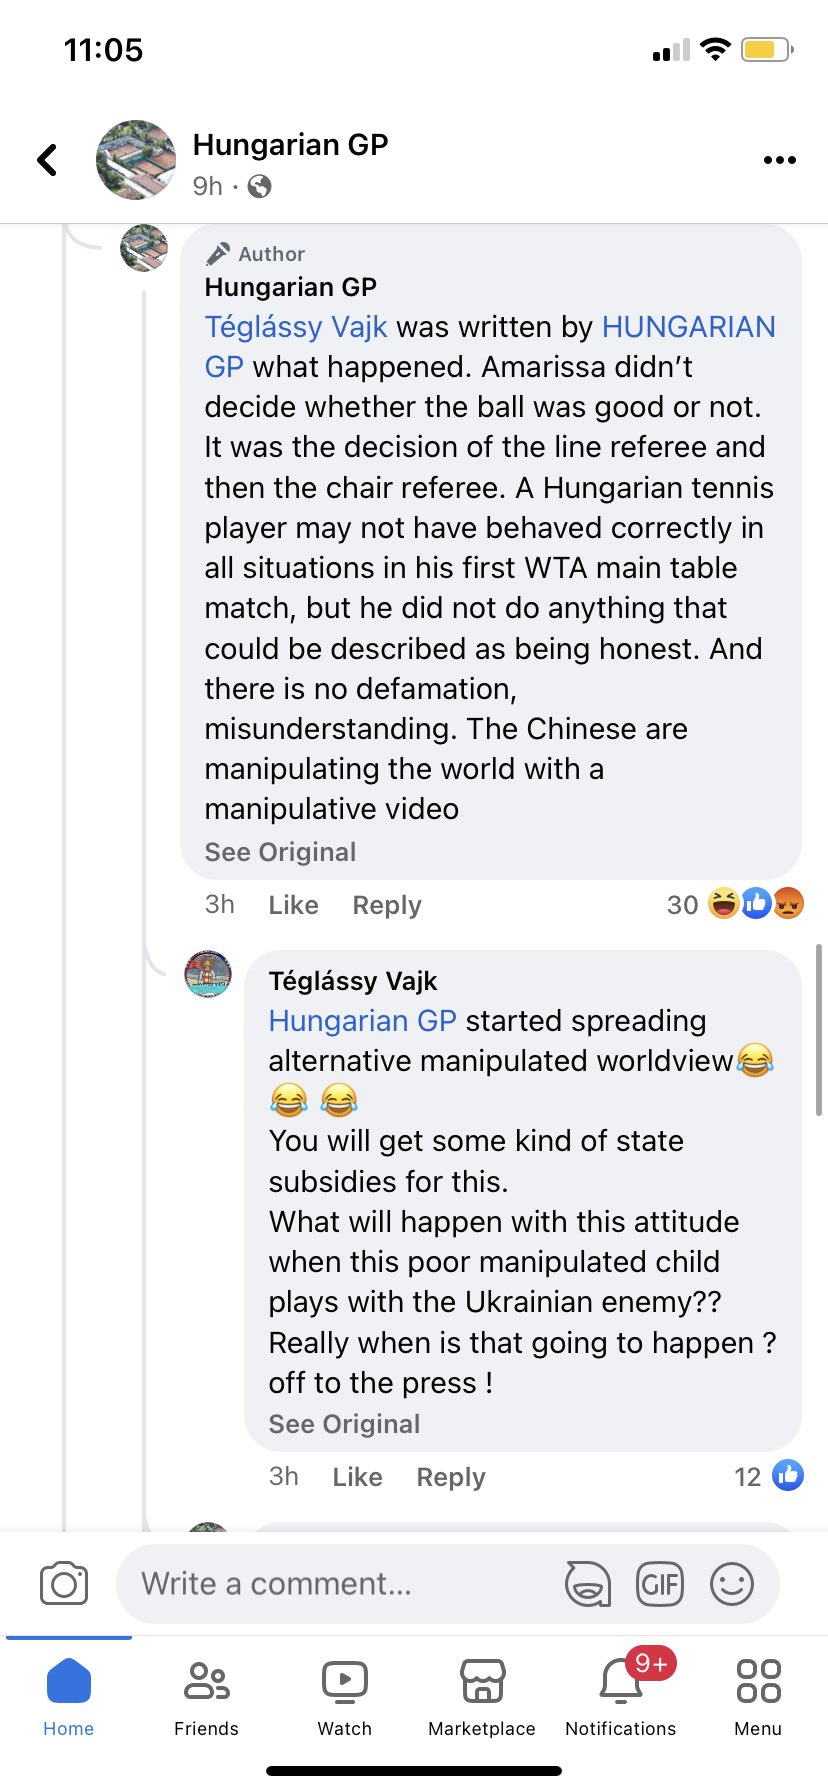828x1792 pixels.
Task: Like the Hungarian GP author comment
Action: point(293,905)
